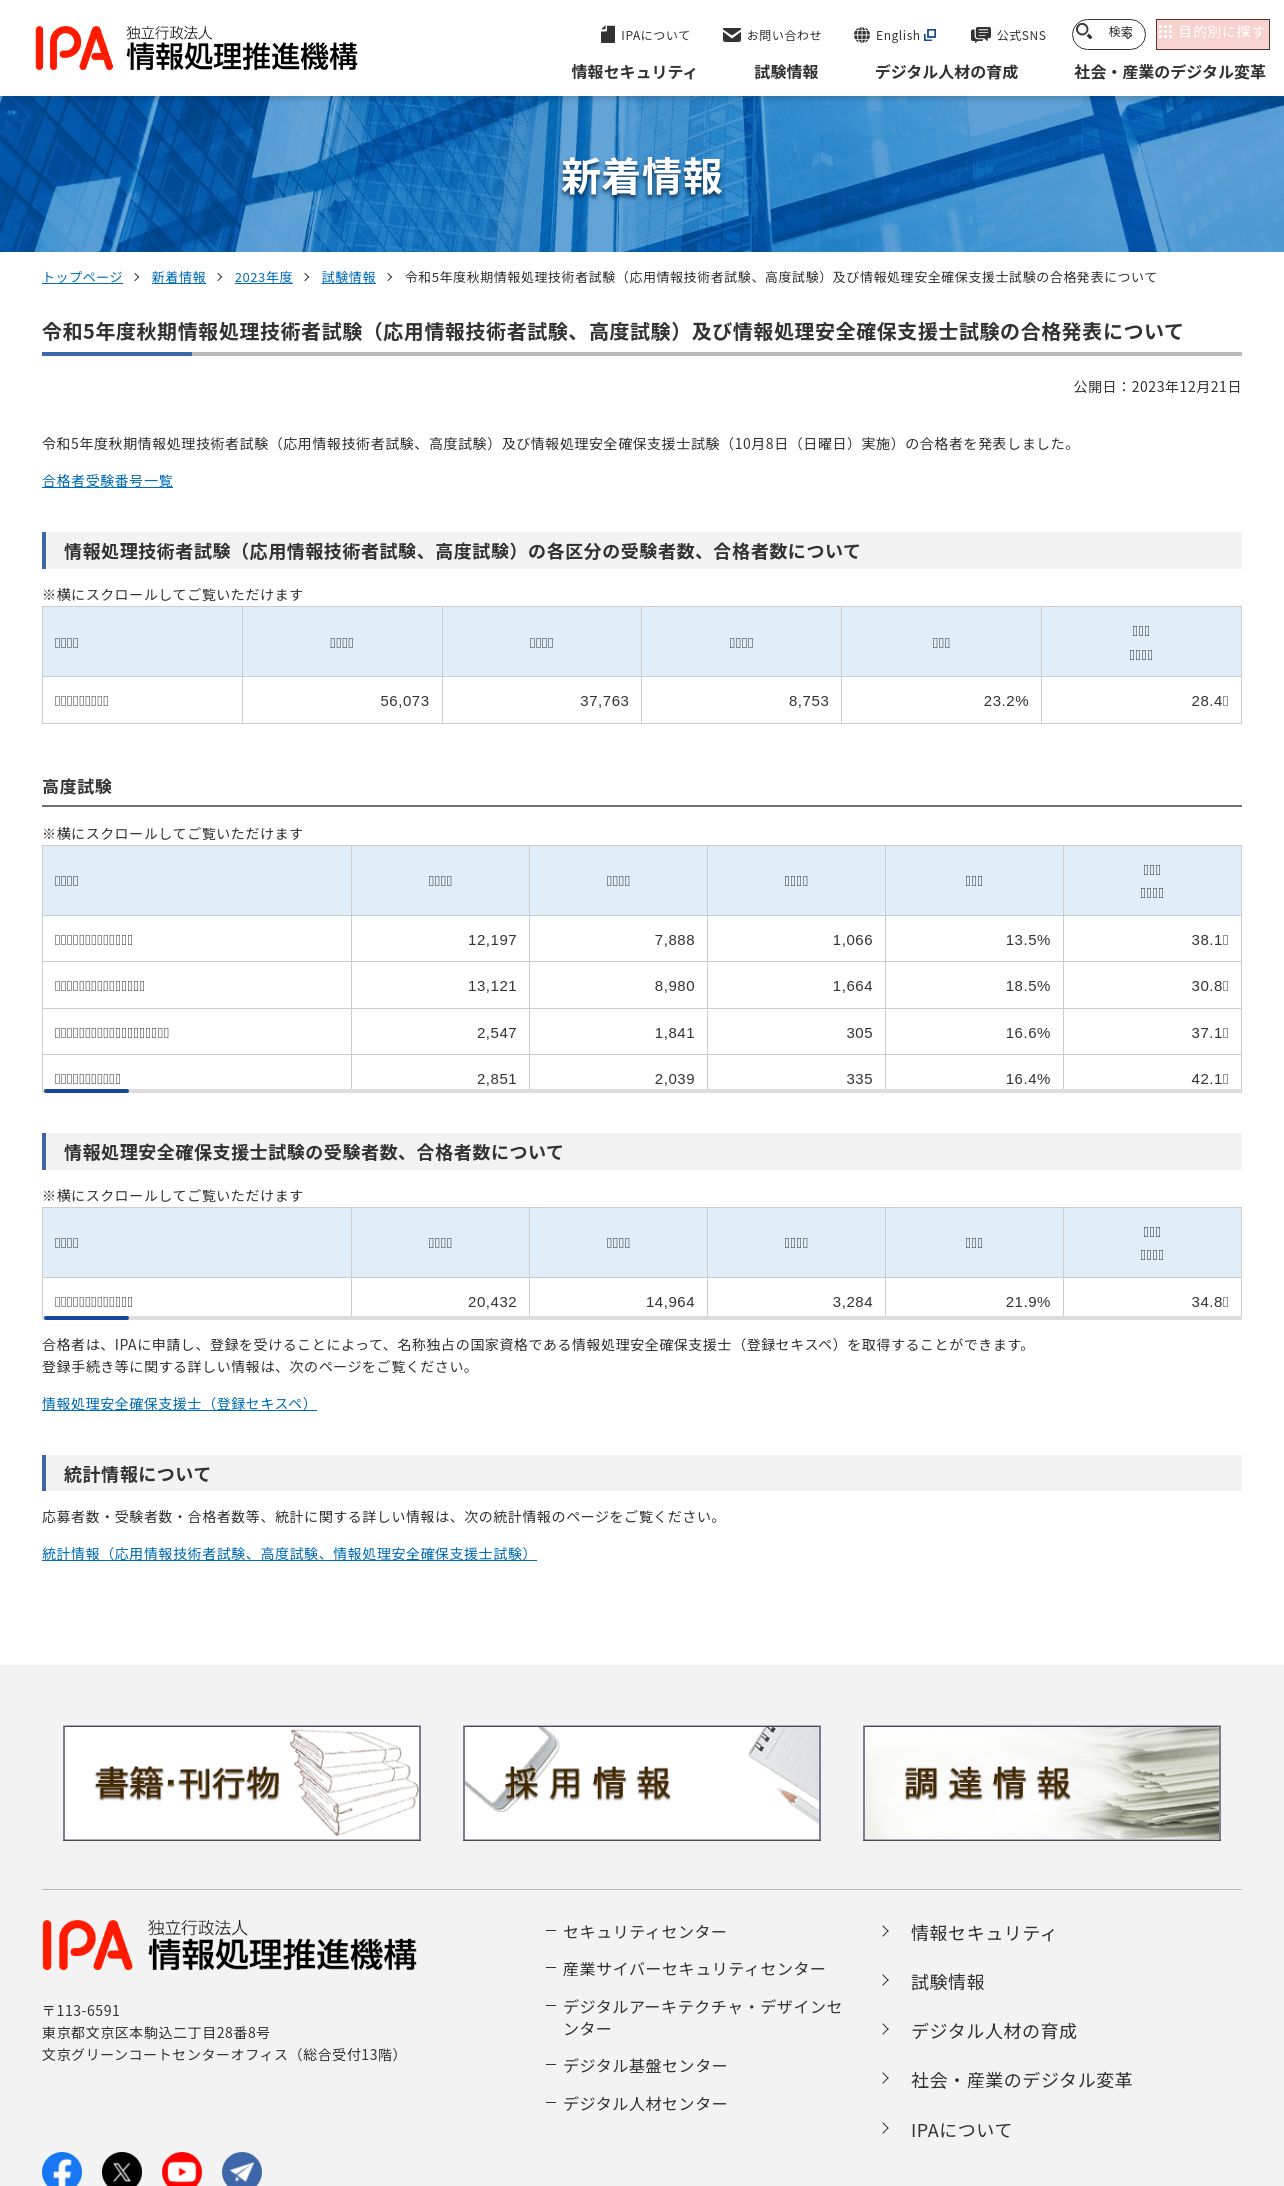Open 情報処理安全確保支援士（登録セキスペ） link

click(x=179, y=1404)
